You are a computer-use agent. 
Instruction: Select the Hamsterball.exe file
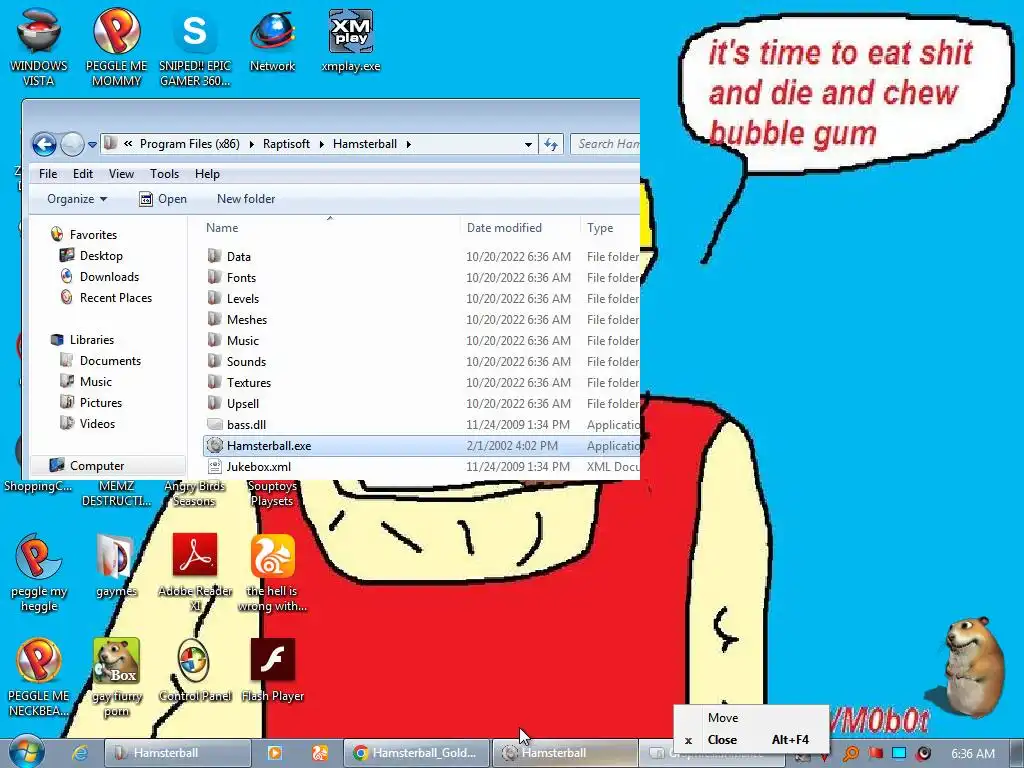[x=421, y=445]
